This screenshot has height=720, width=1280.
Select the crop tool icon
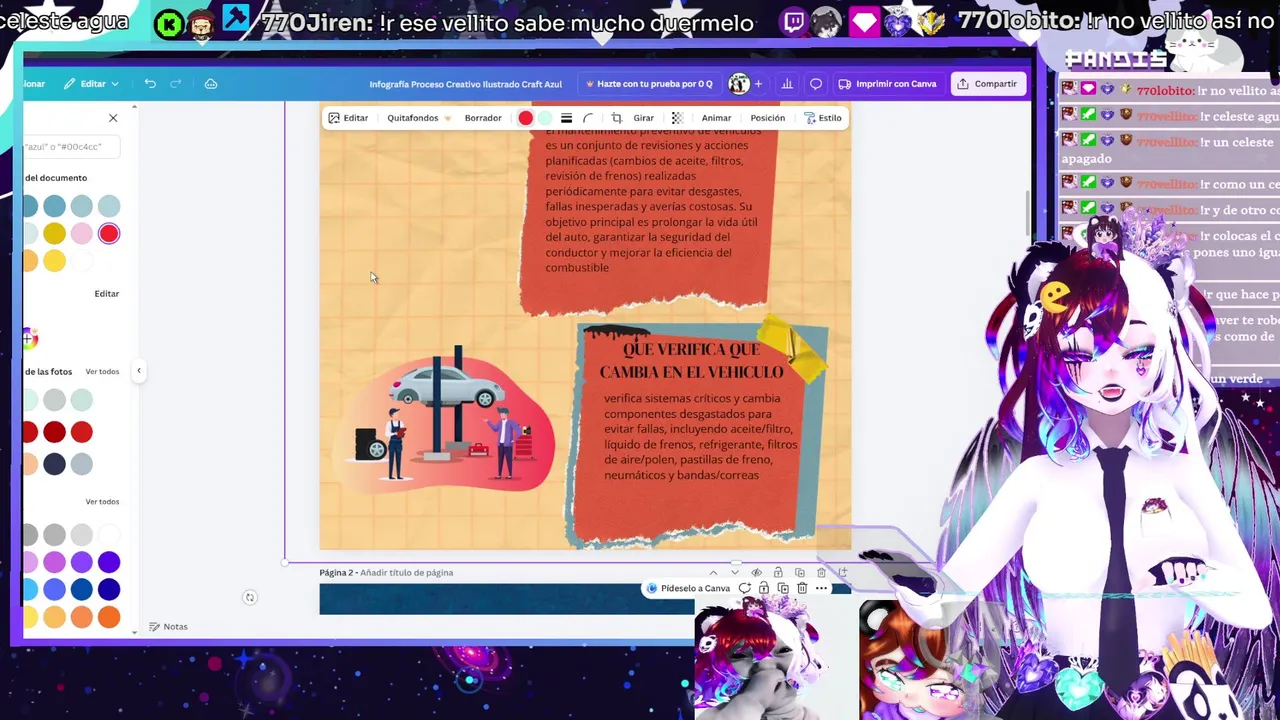[x=616, y=118]
